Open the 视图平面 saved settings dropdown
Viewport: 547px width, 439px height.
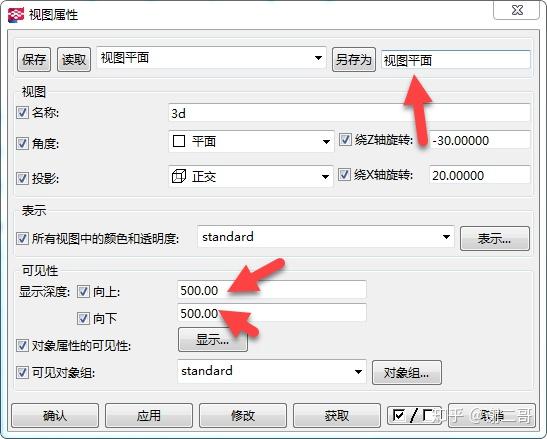pyautogui.click(x=211, y=58)
